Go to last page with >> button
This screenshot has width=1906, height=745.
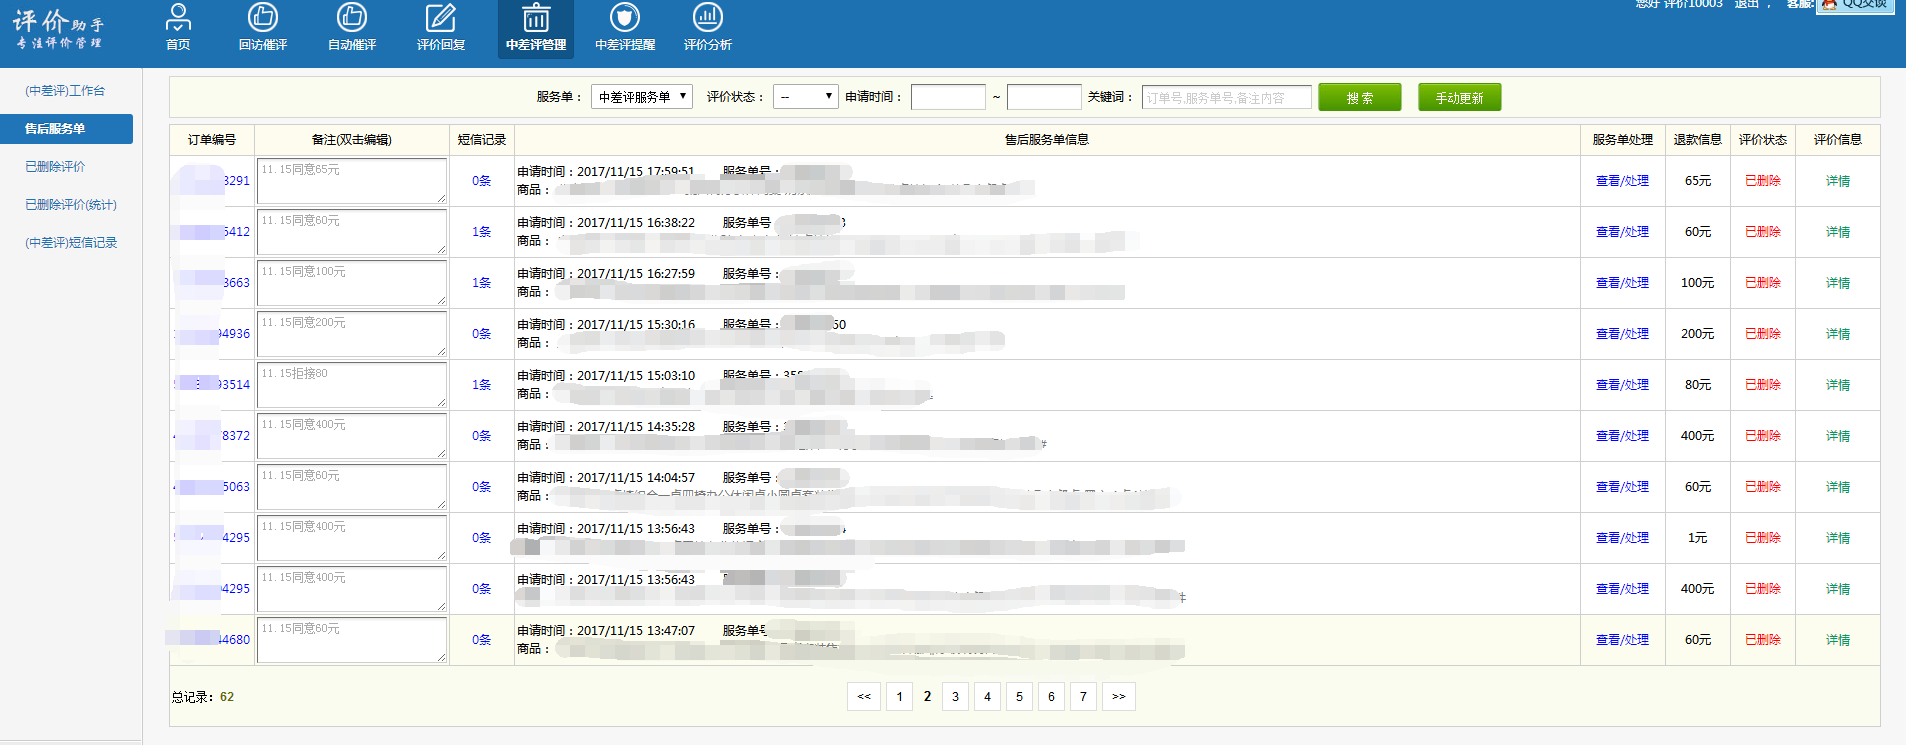[x=1119, y=697]
